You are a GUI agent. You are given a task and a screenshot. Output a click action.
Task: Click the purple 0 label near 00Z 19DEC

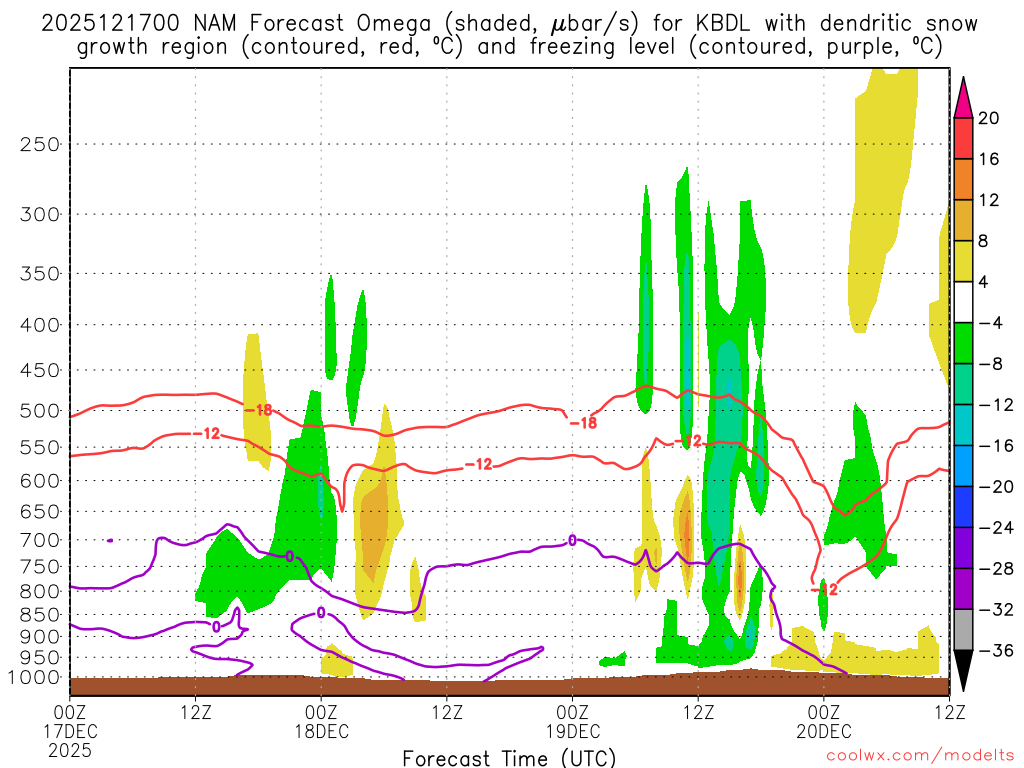[x=573, y=540]
